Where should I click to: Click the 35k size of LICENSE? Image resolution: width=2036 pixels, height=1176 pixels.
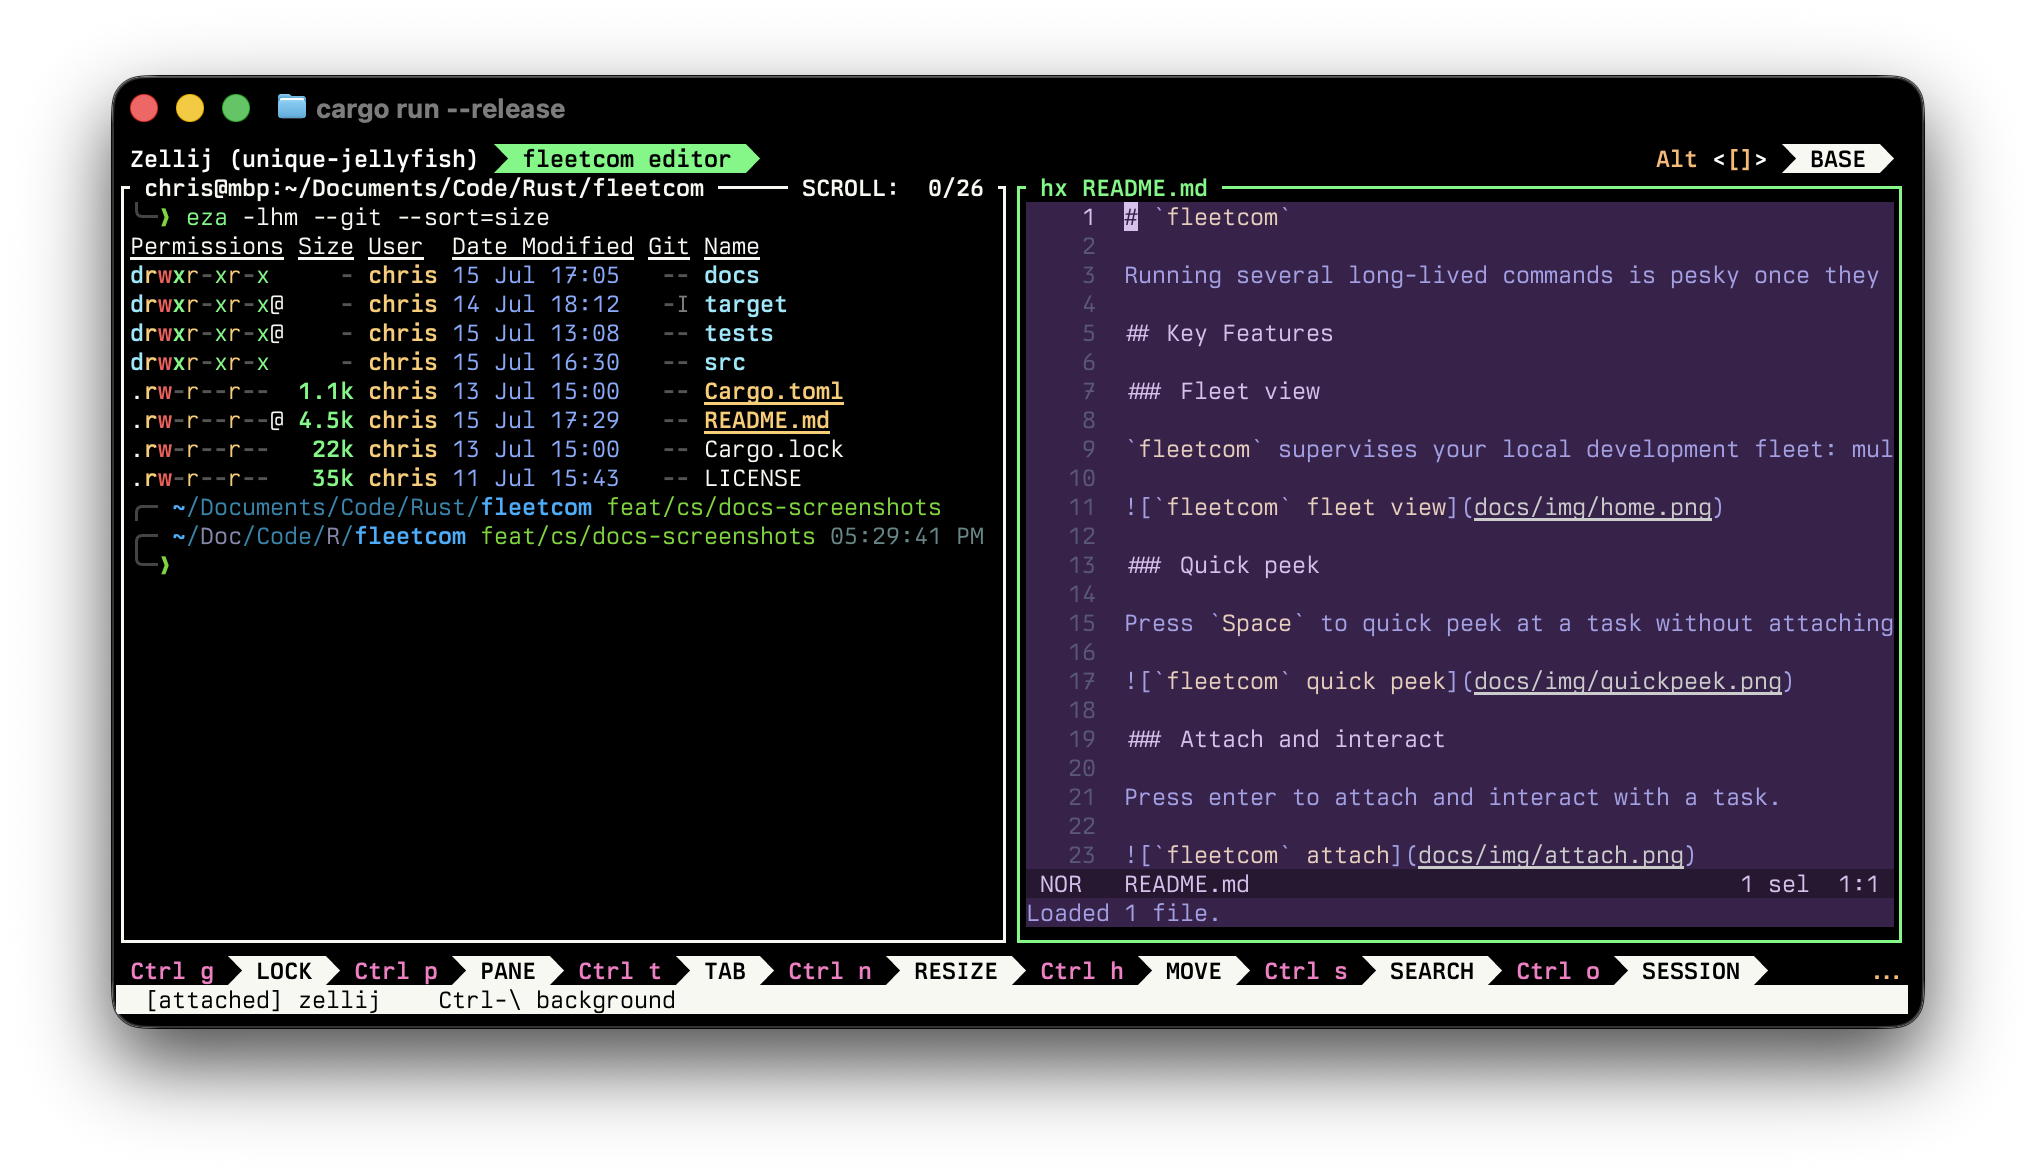click(332, 478)
